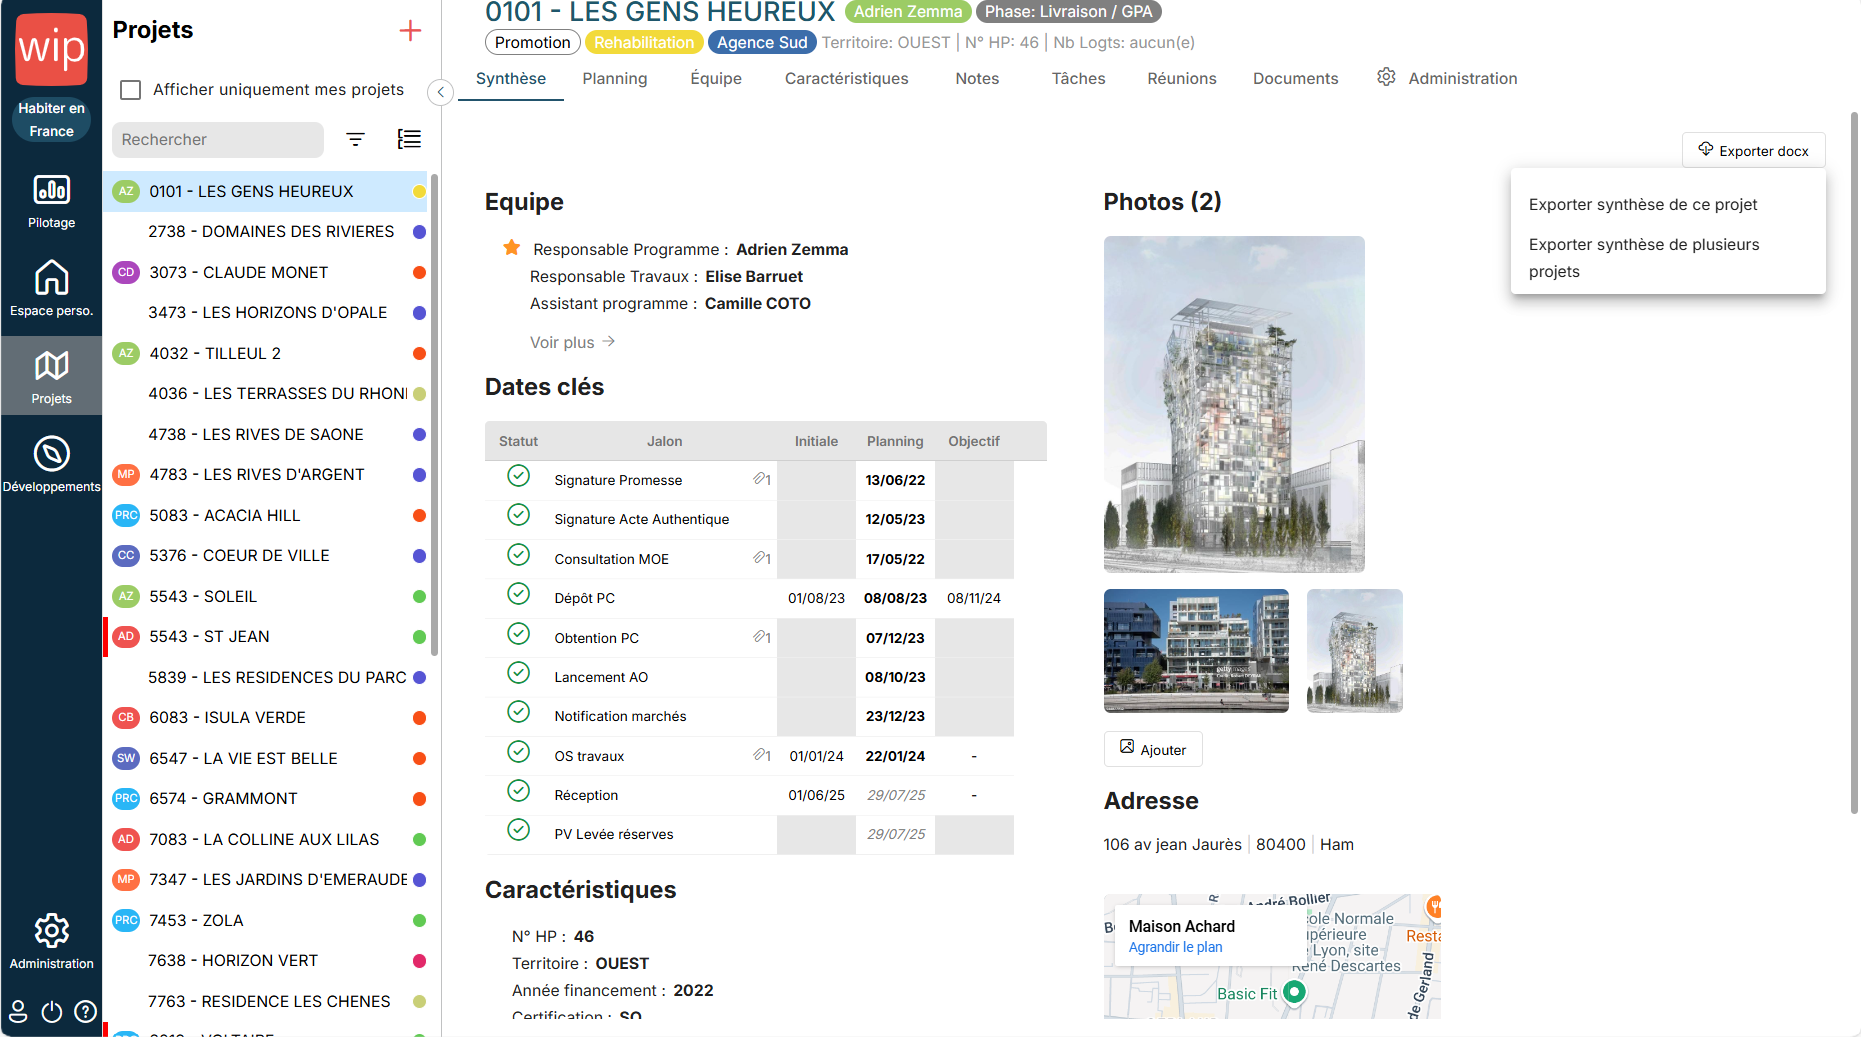Image resolution: width=1861 pixels, height=1037 pixels.
Task: Select the Synthèse tab
Action: [511, 78]
